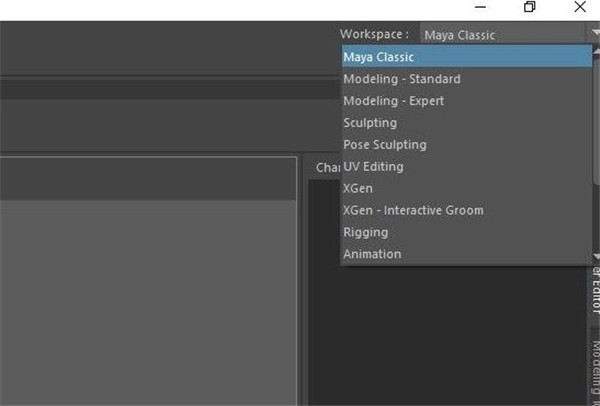The image size is (600, 406).
Task: Click the Workspace combo box field
Action: point(500,35)
